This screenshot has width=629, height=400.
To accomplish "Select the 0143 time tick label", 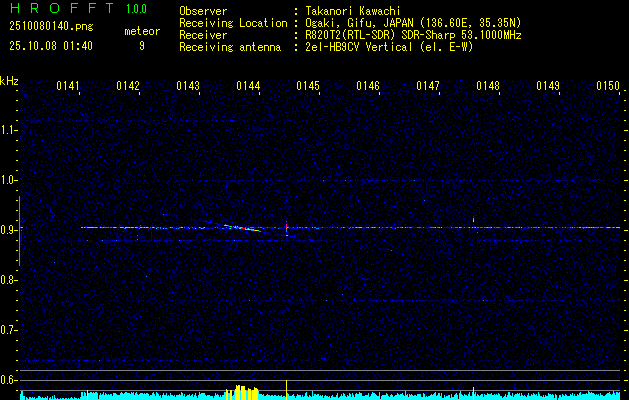I will coord(188,86).
